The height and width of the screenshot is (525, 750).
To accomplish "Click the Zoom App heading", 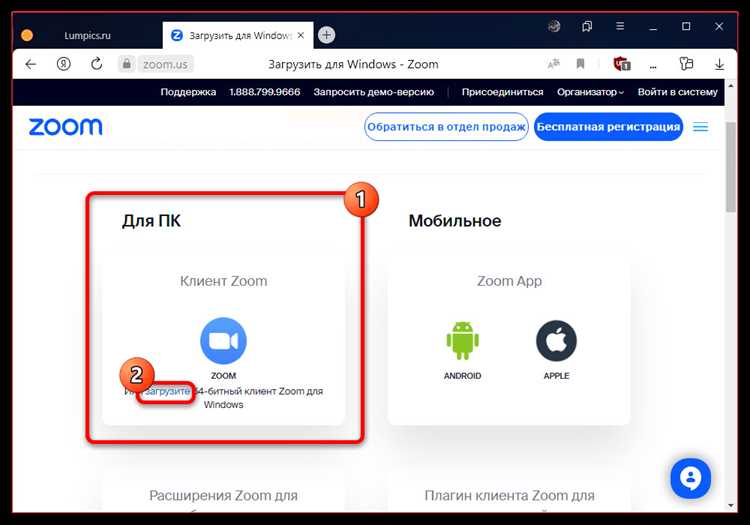I will (509, 281).
